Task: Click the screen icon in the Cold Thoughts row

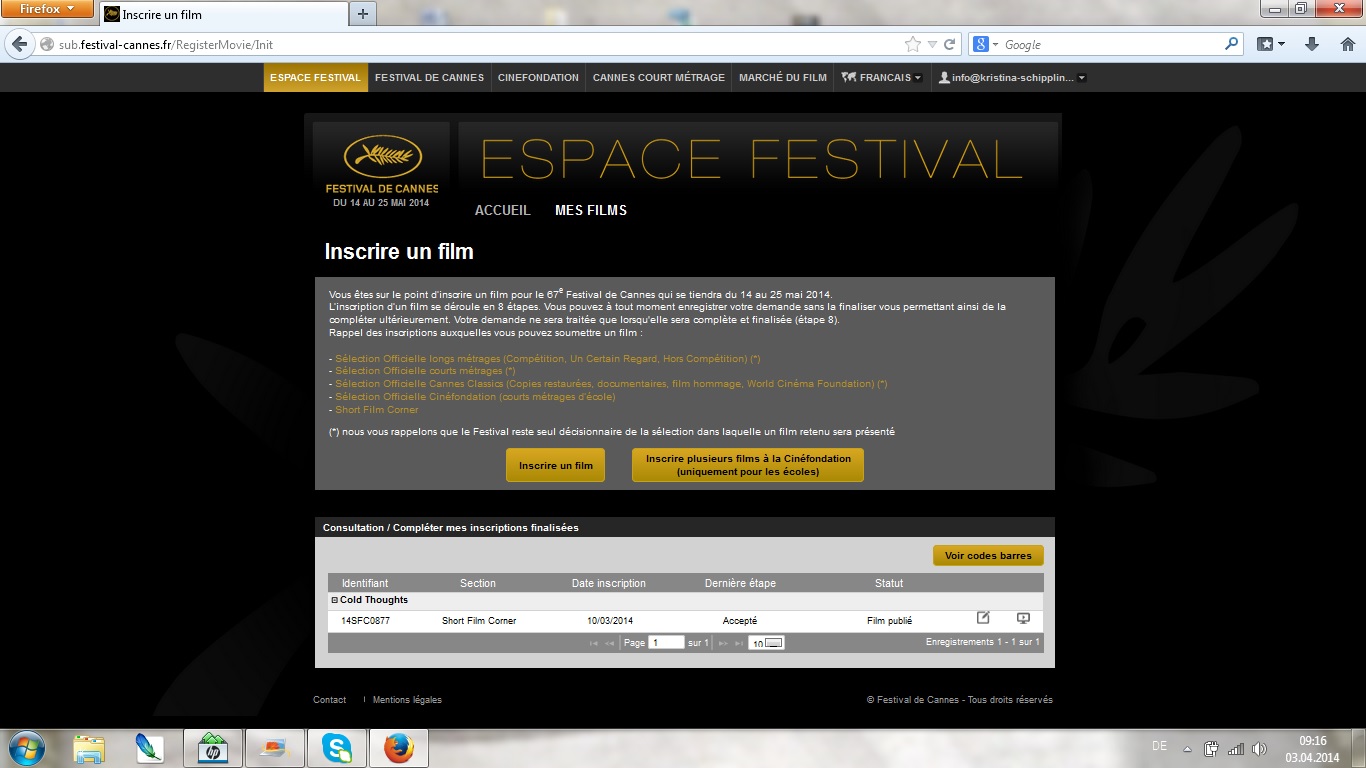Action: [x=1023, y=619]
